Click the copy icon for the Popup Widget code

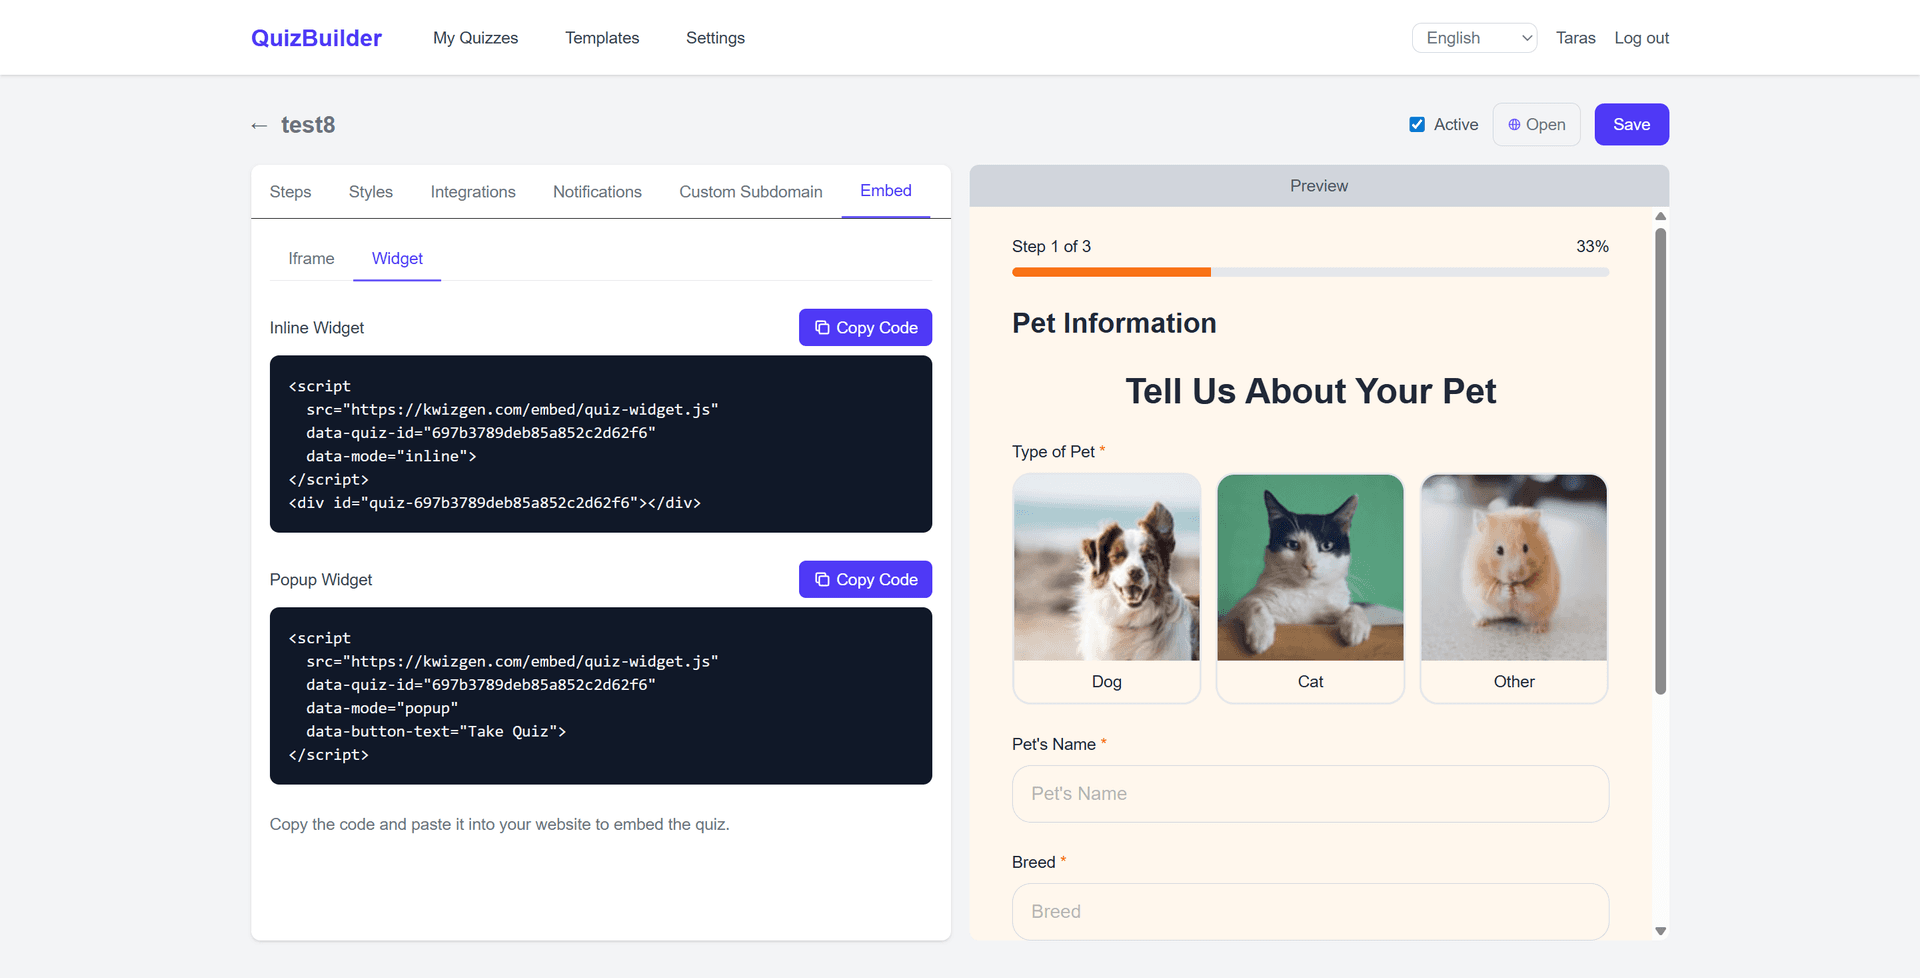(x=822, y=579)
